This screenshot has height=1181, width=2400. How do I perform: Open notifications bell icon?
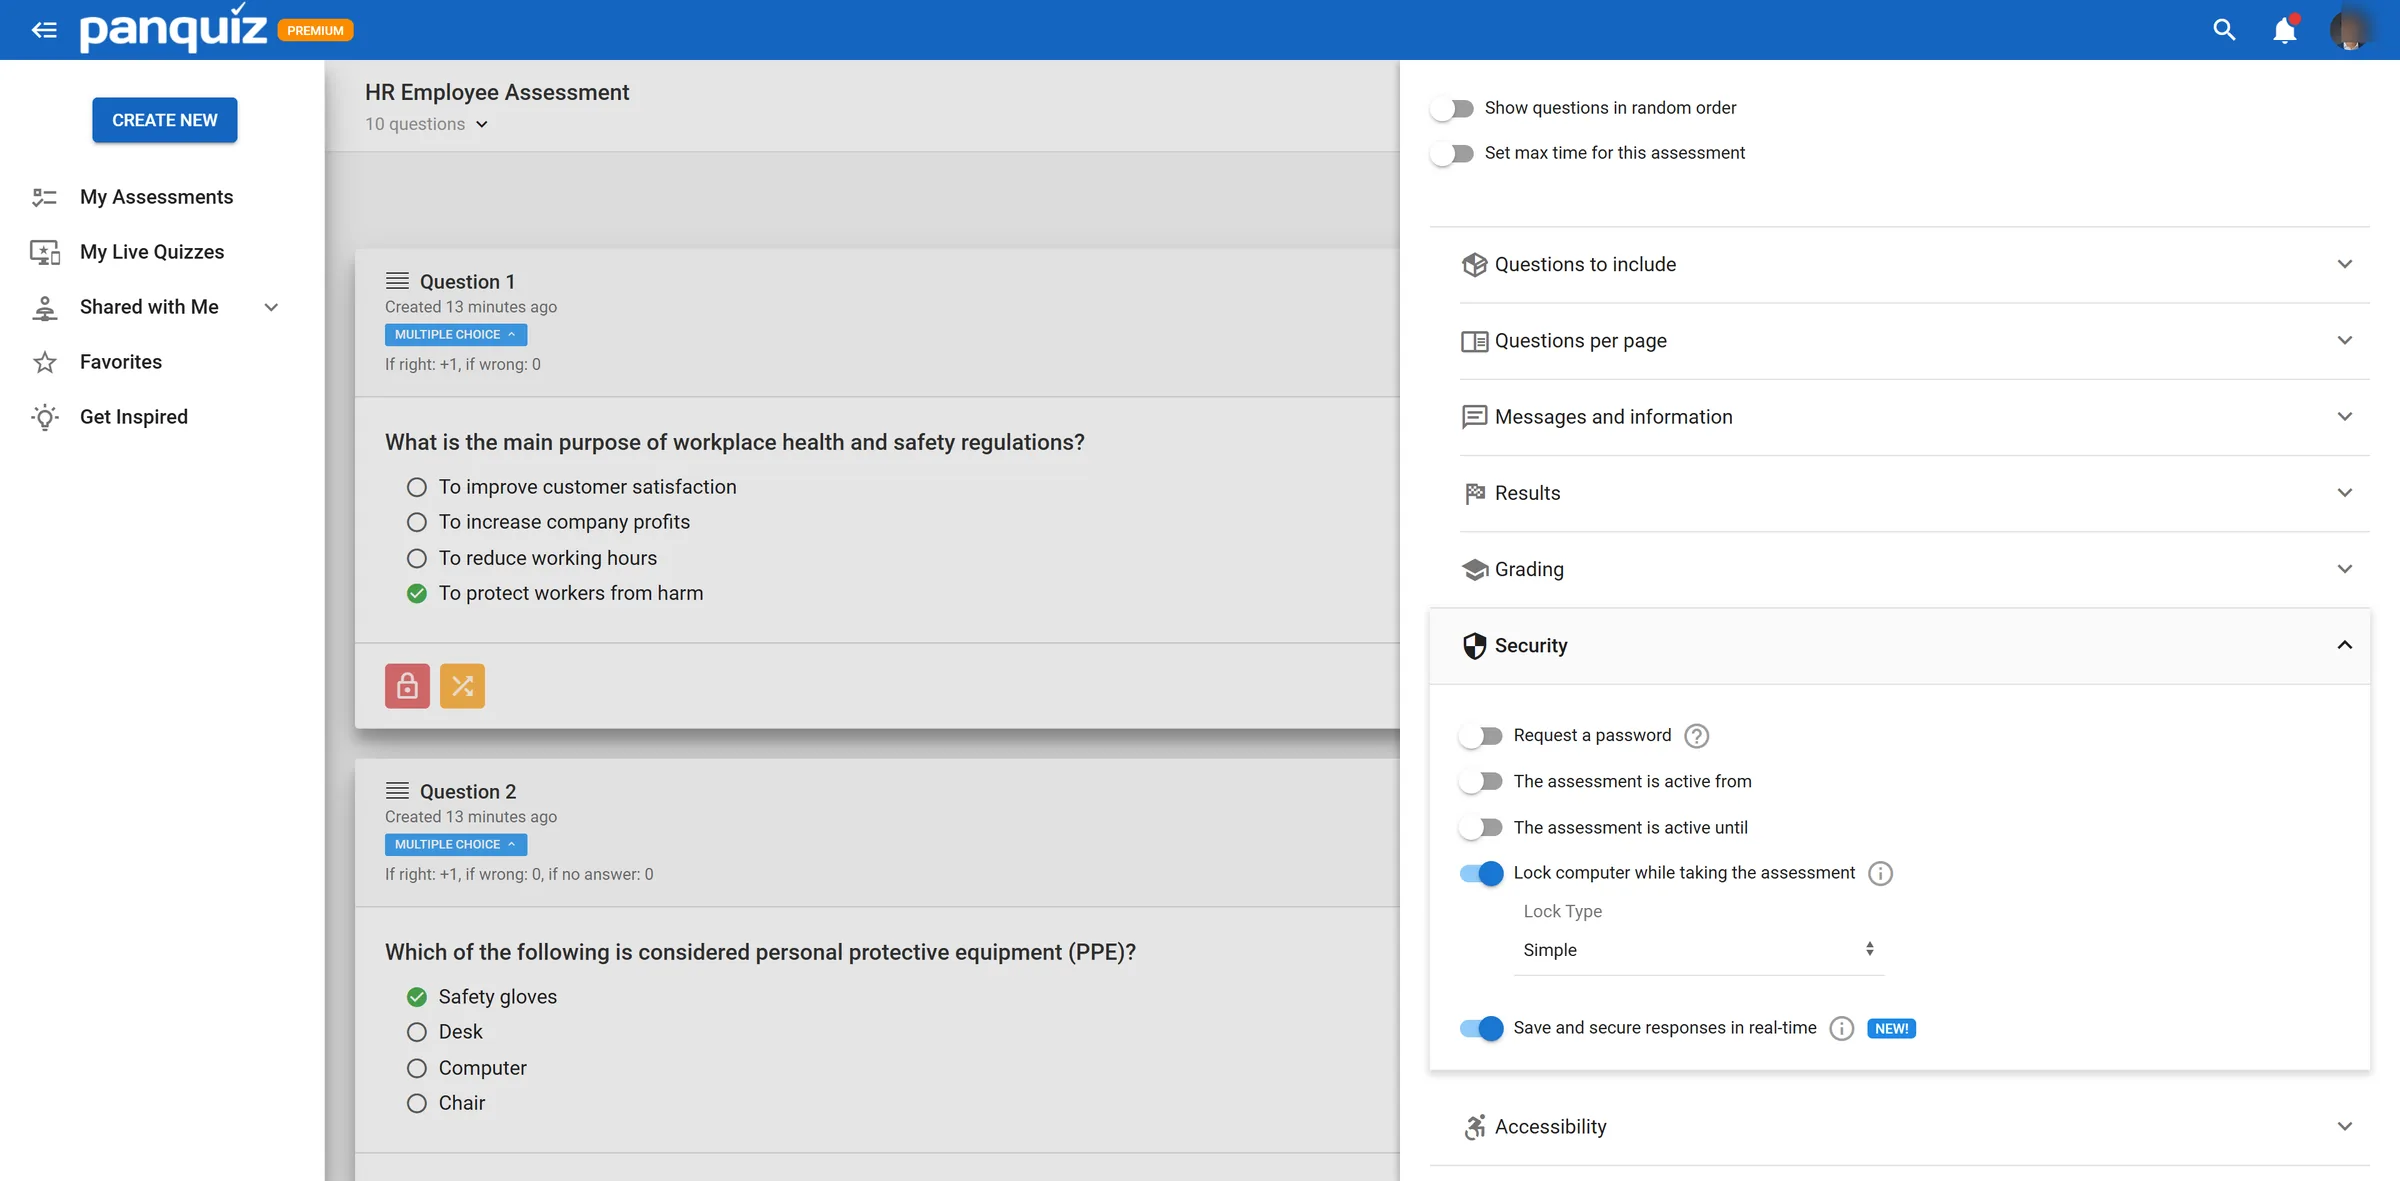(2285, 30)
